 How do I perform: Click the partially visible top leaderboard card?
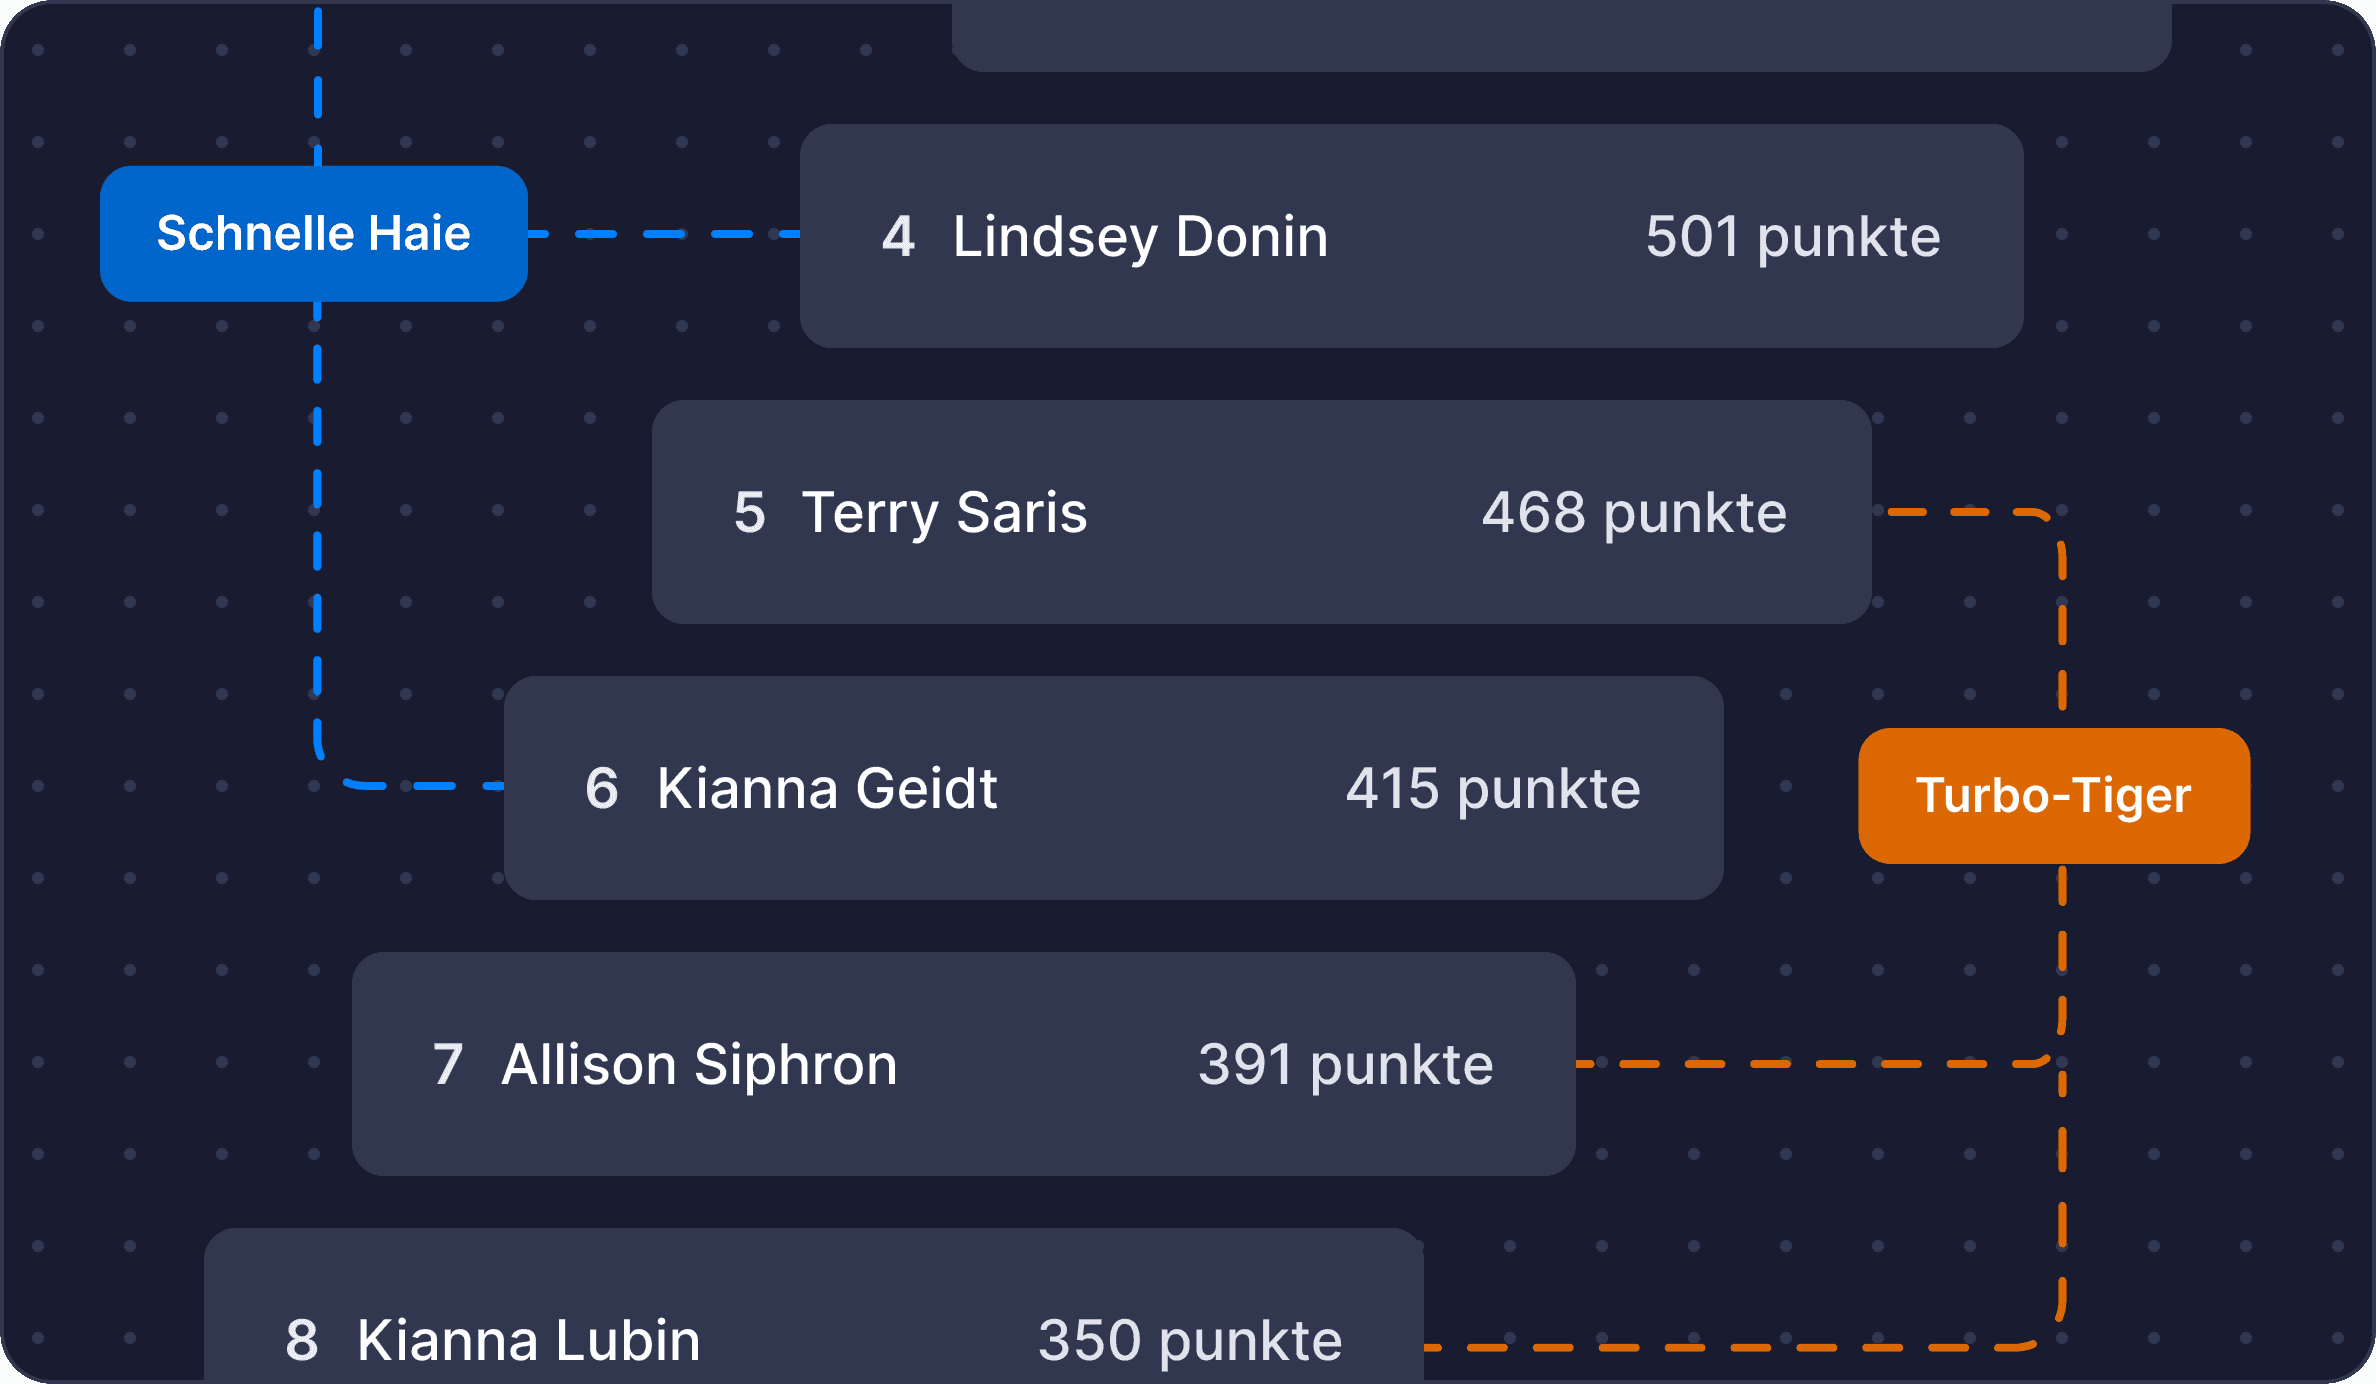(x=1560, y=35)
